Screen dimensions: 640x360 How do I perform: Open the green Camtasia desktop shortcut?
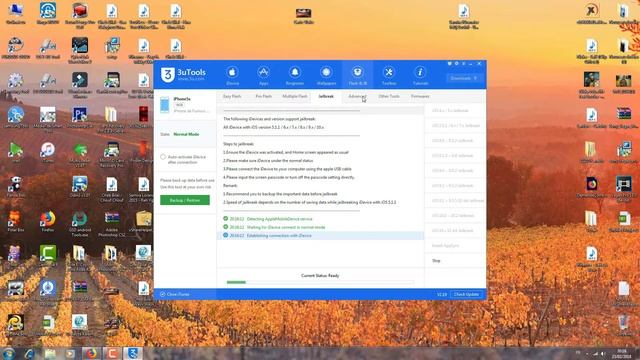pyautogui.click(x=48, y=256)
